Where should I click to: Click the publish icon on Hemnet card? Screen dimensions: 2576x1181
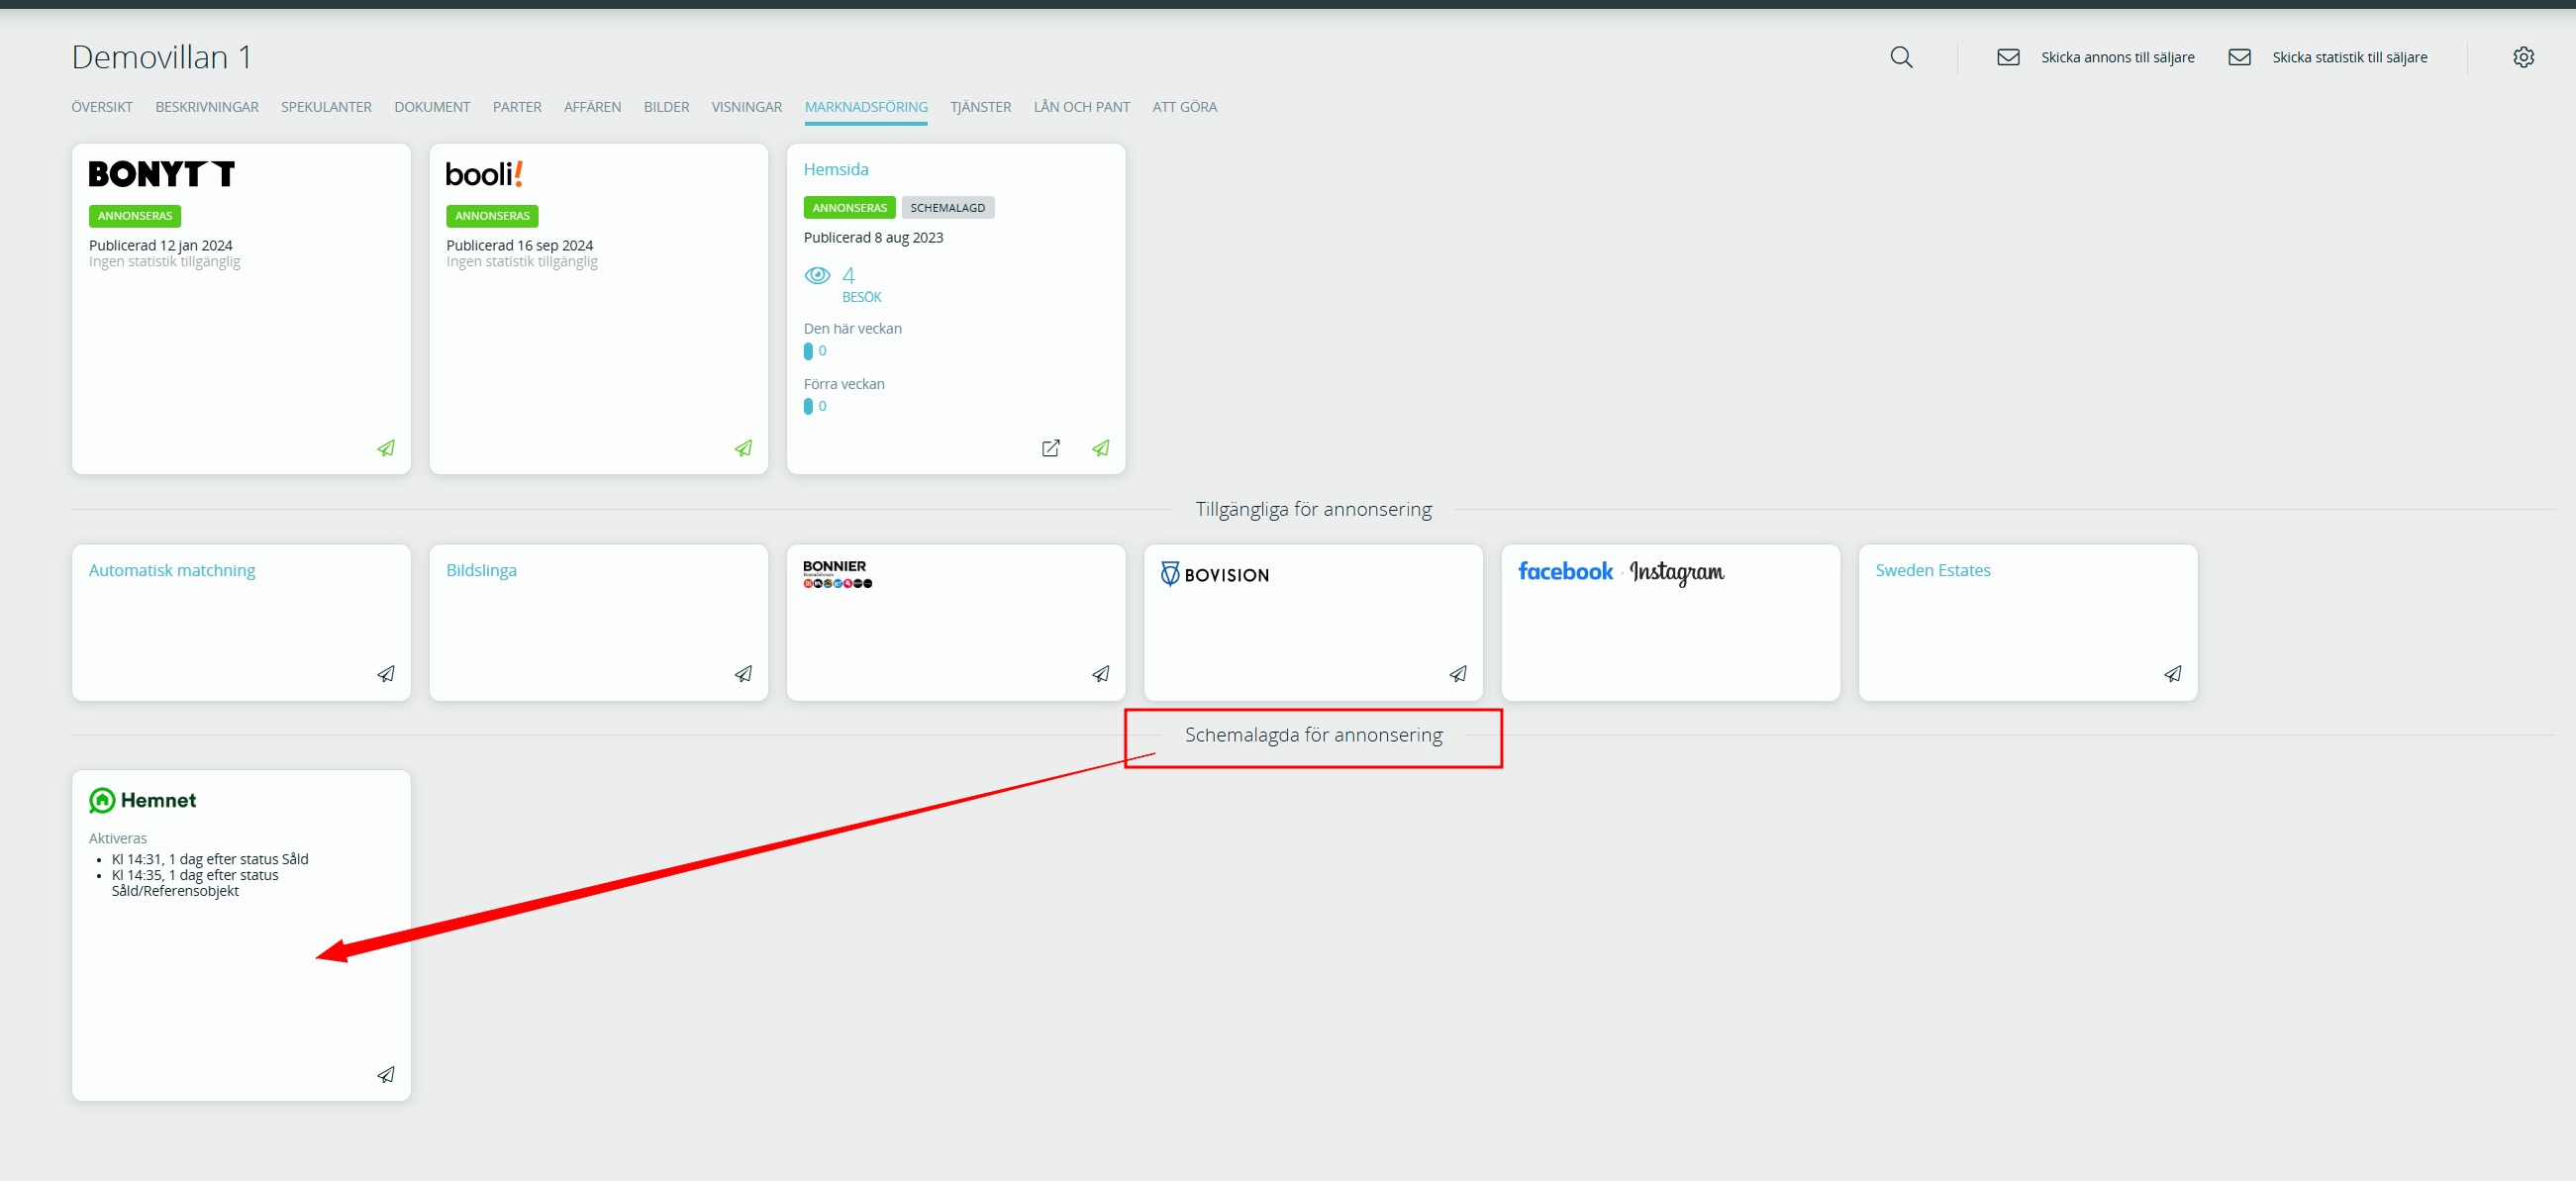tap(386, 1075)
